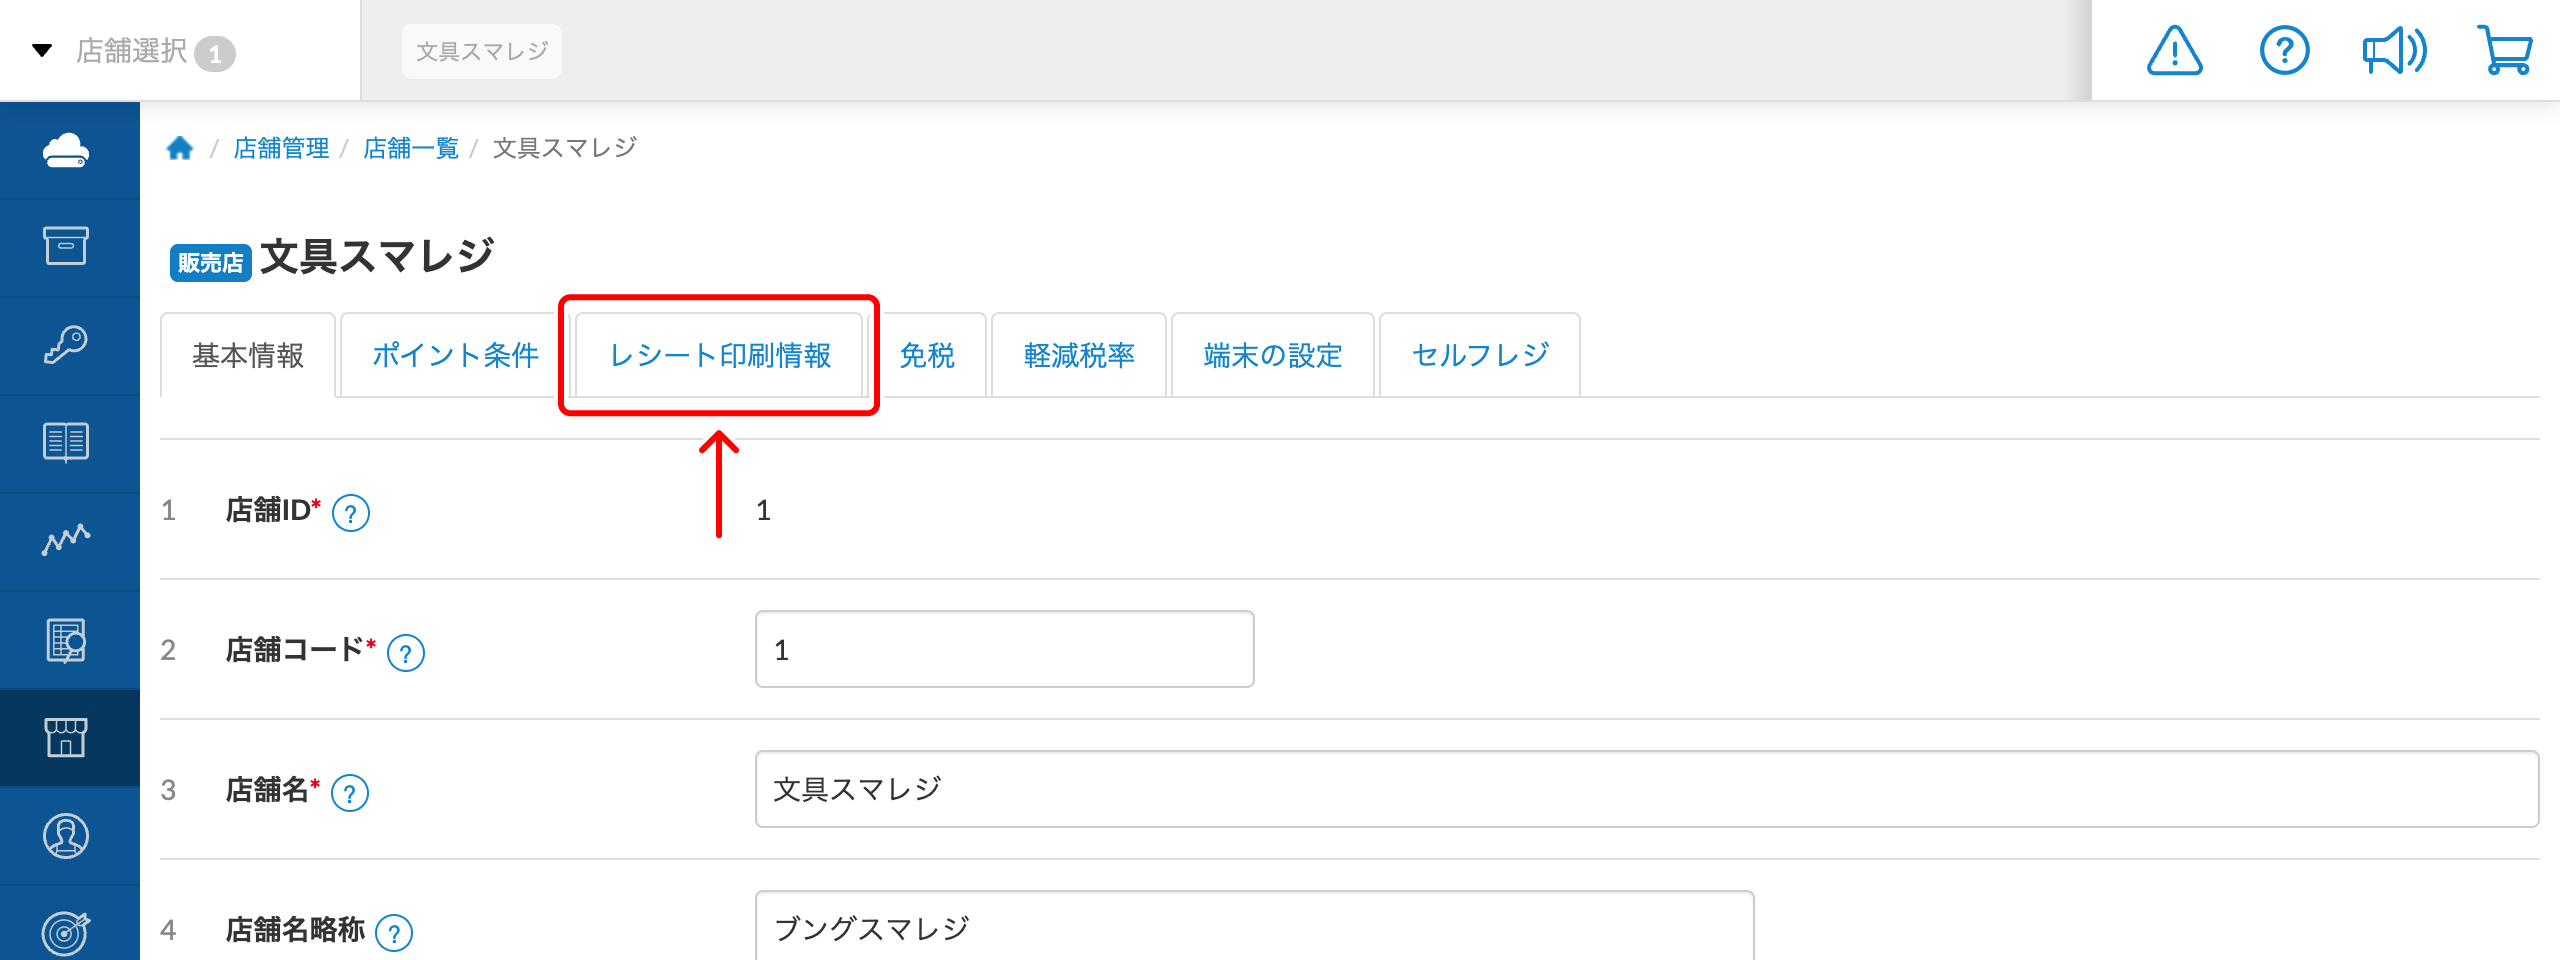Open the store management sidebar icon
The height and width of the screenshot is (960, 2560).
66,738
